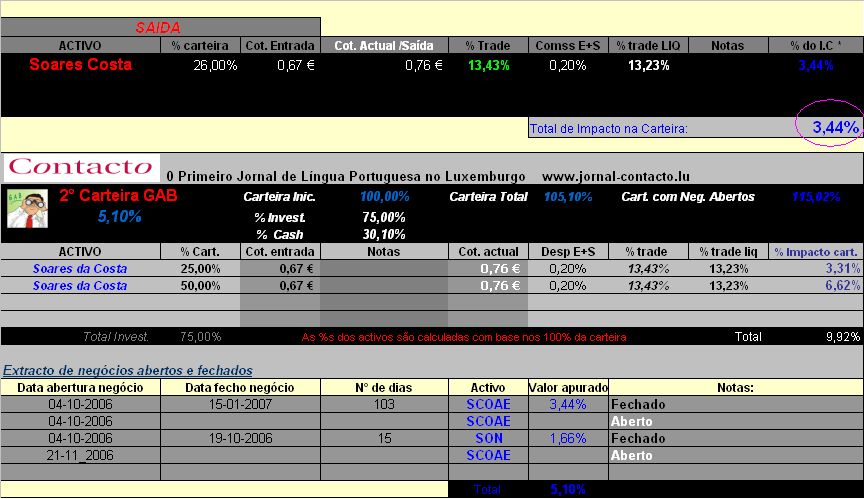Click the bottom 'Total' label
864x499 pixels.
tap(487, 490)
